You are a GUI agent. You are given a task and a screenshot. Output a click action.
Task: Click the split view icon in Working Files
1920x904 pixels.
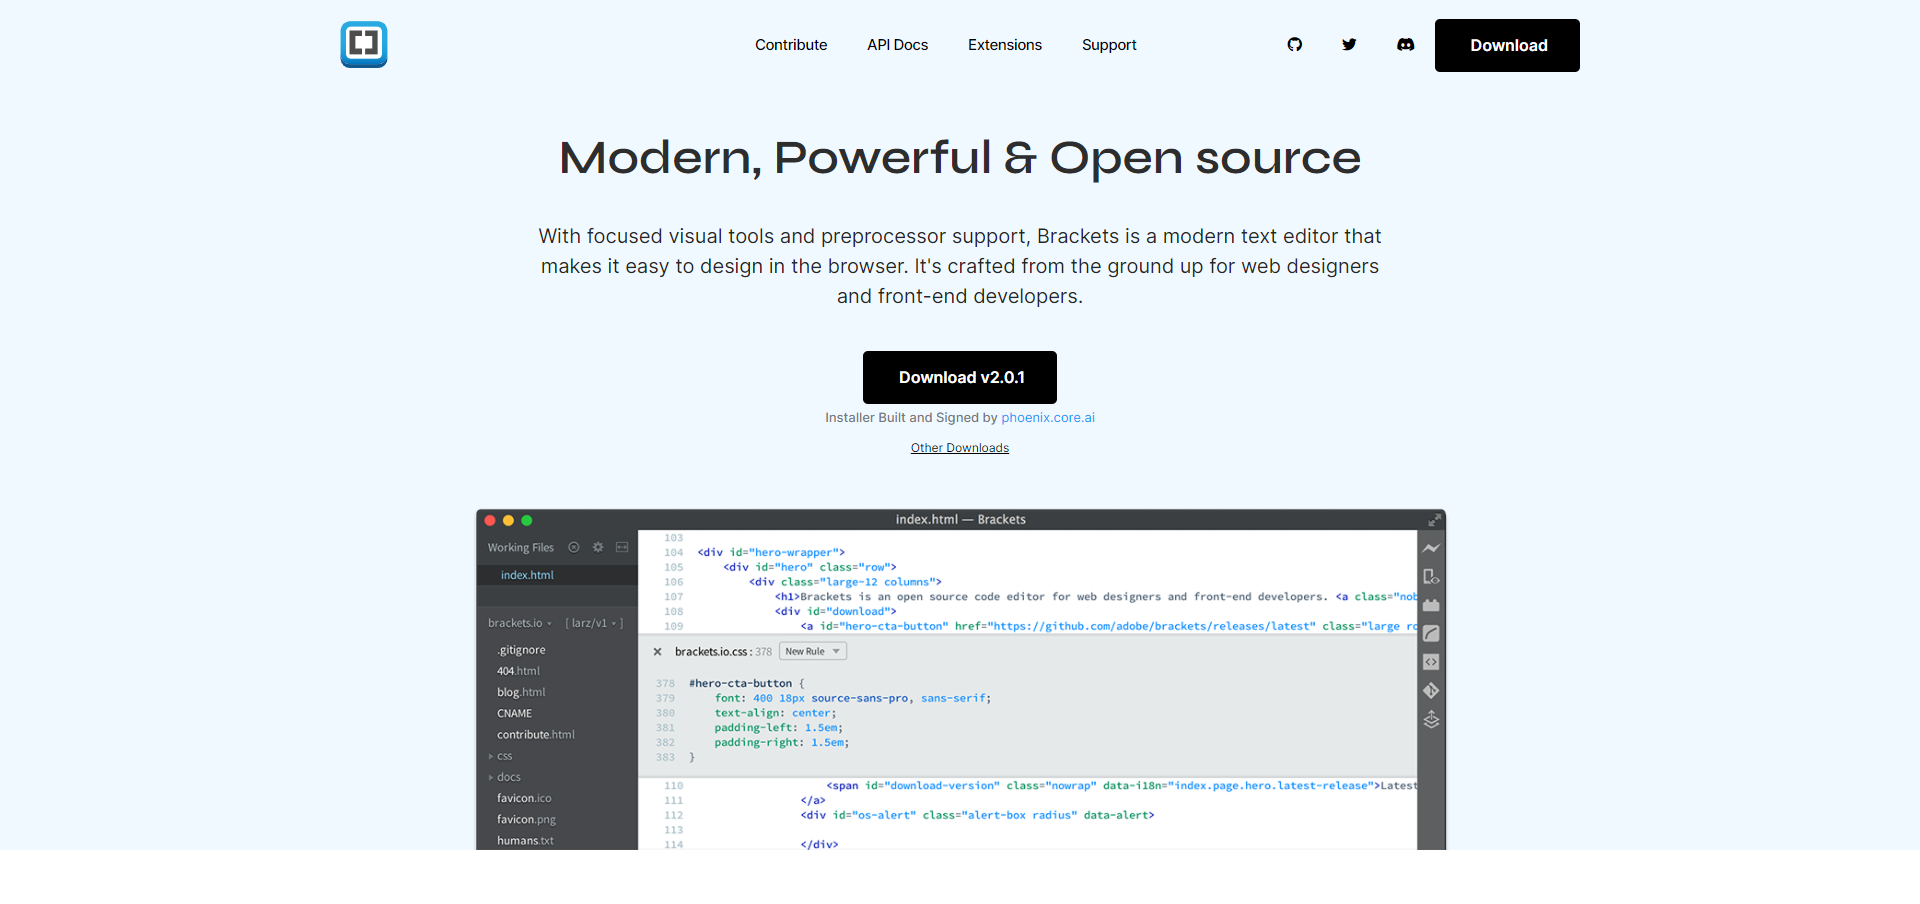pos(622,547)
